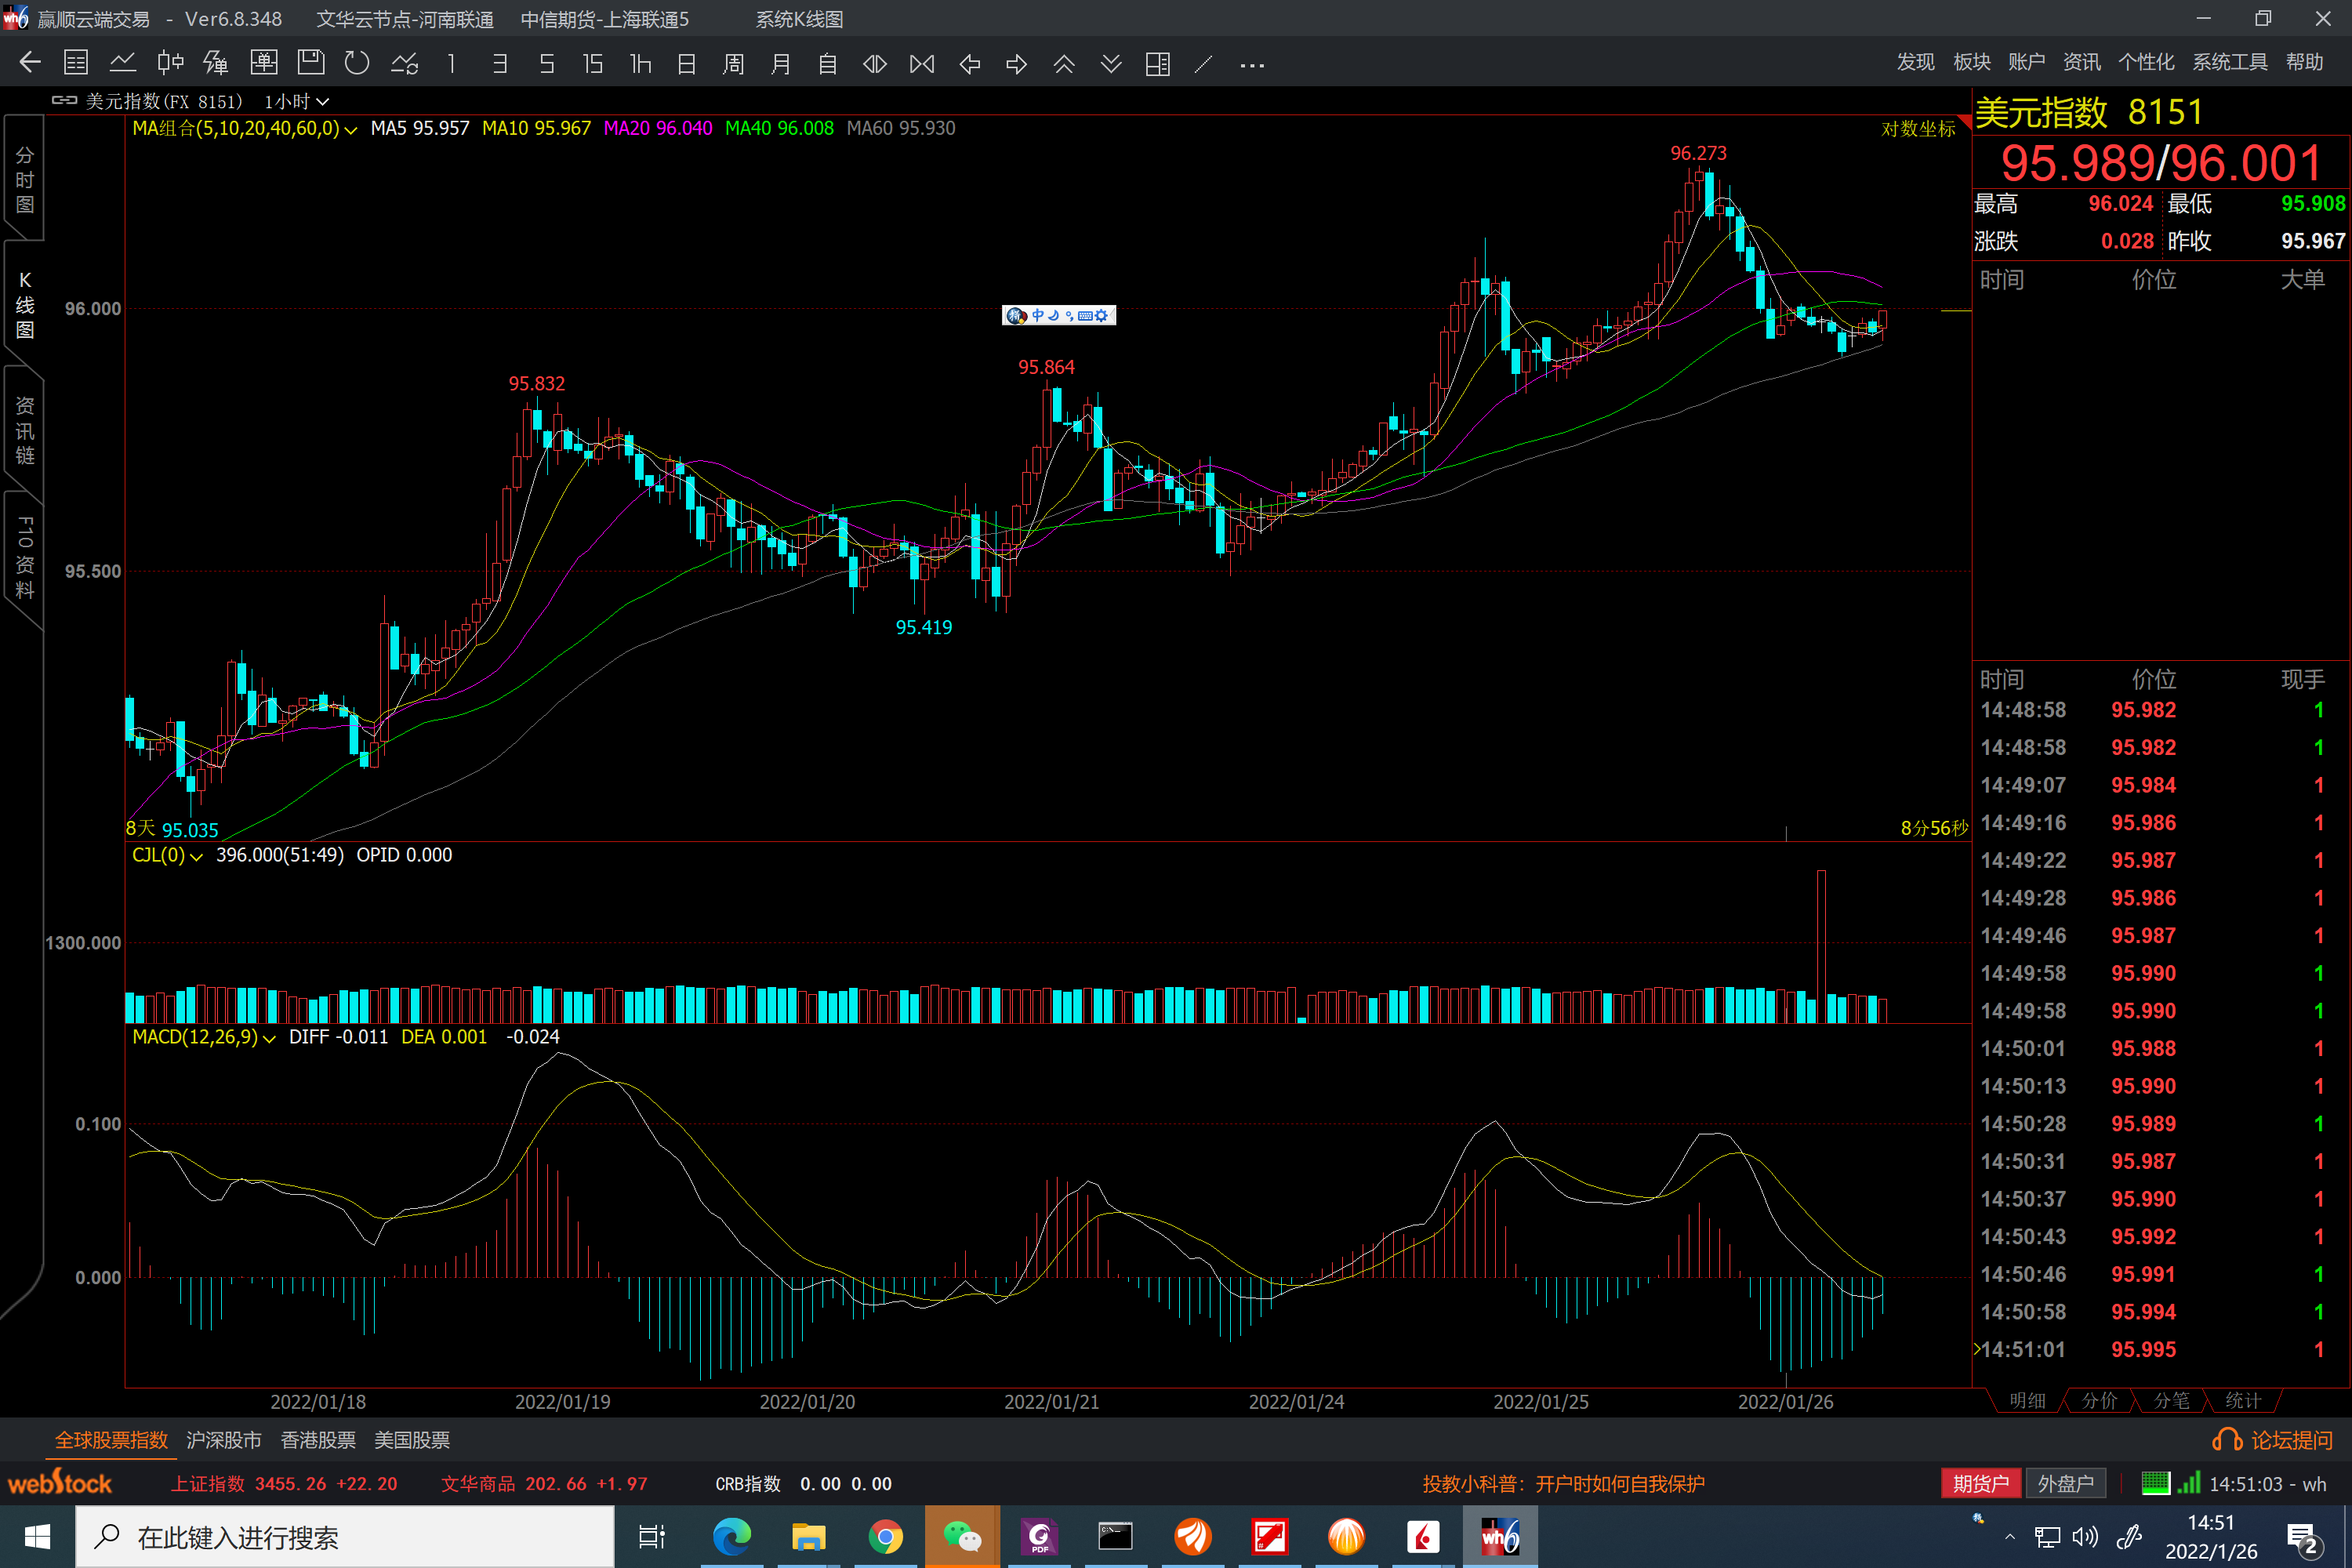
Task: Open custom 自 period setting
Action: tap(827, 63)
